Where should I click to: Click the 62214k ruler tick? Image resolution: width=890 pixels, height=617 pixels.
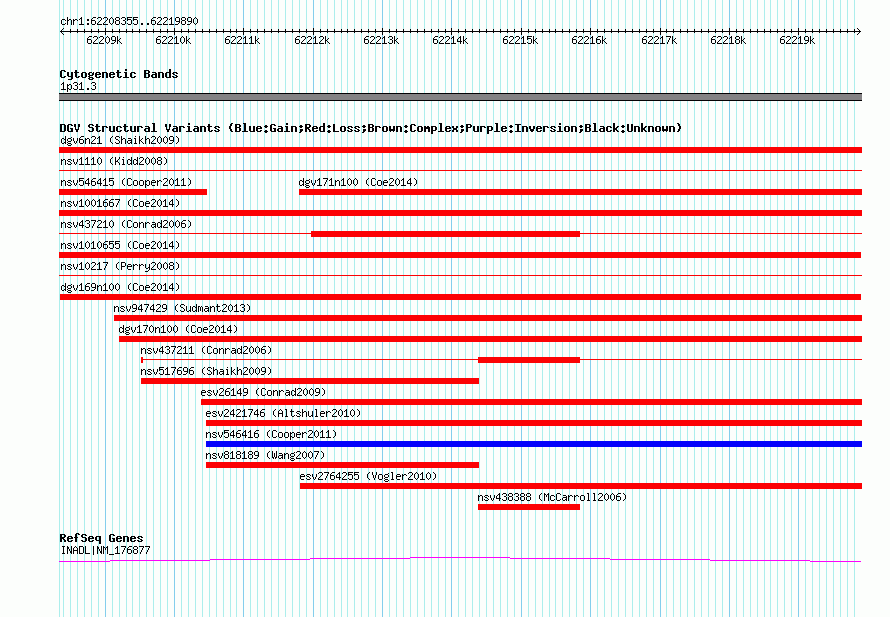tap(450, 40)
